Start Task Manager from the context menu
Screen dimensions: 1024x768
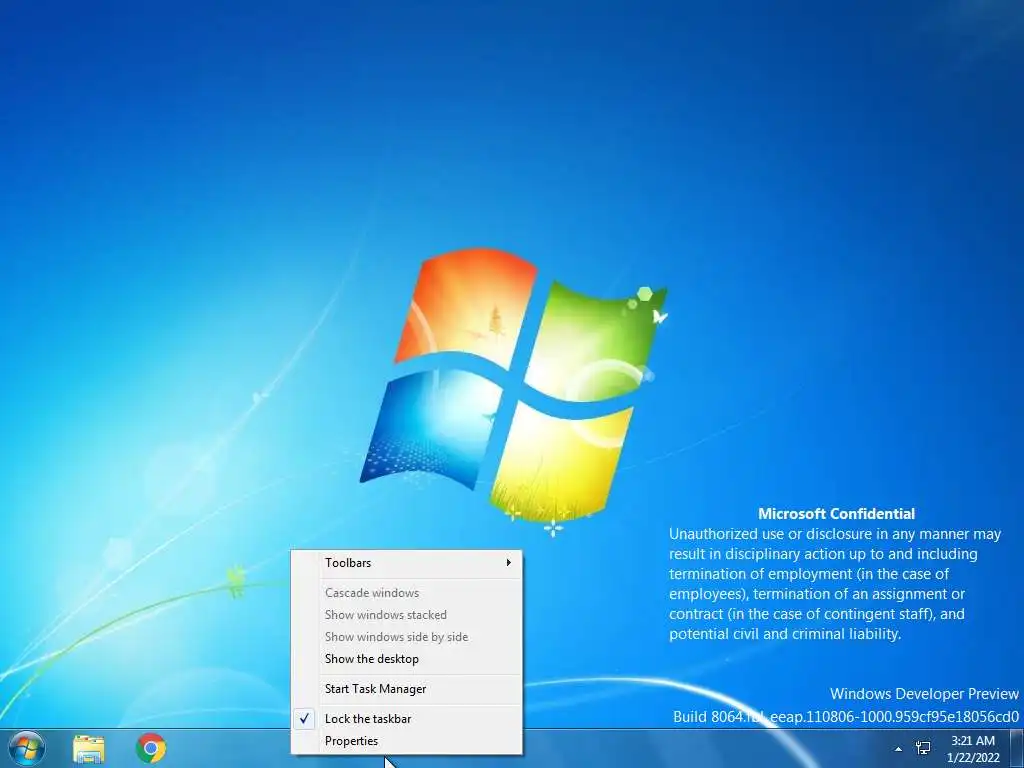pos(407,689)
